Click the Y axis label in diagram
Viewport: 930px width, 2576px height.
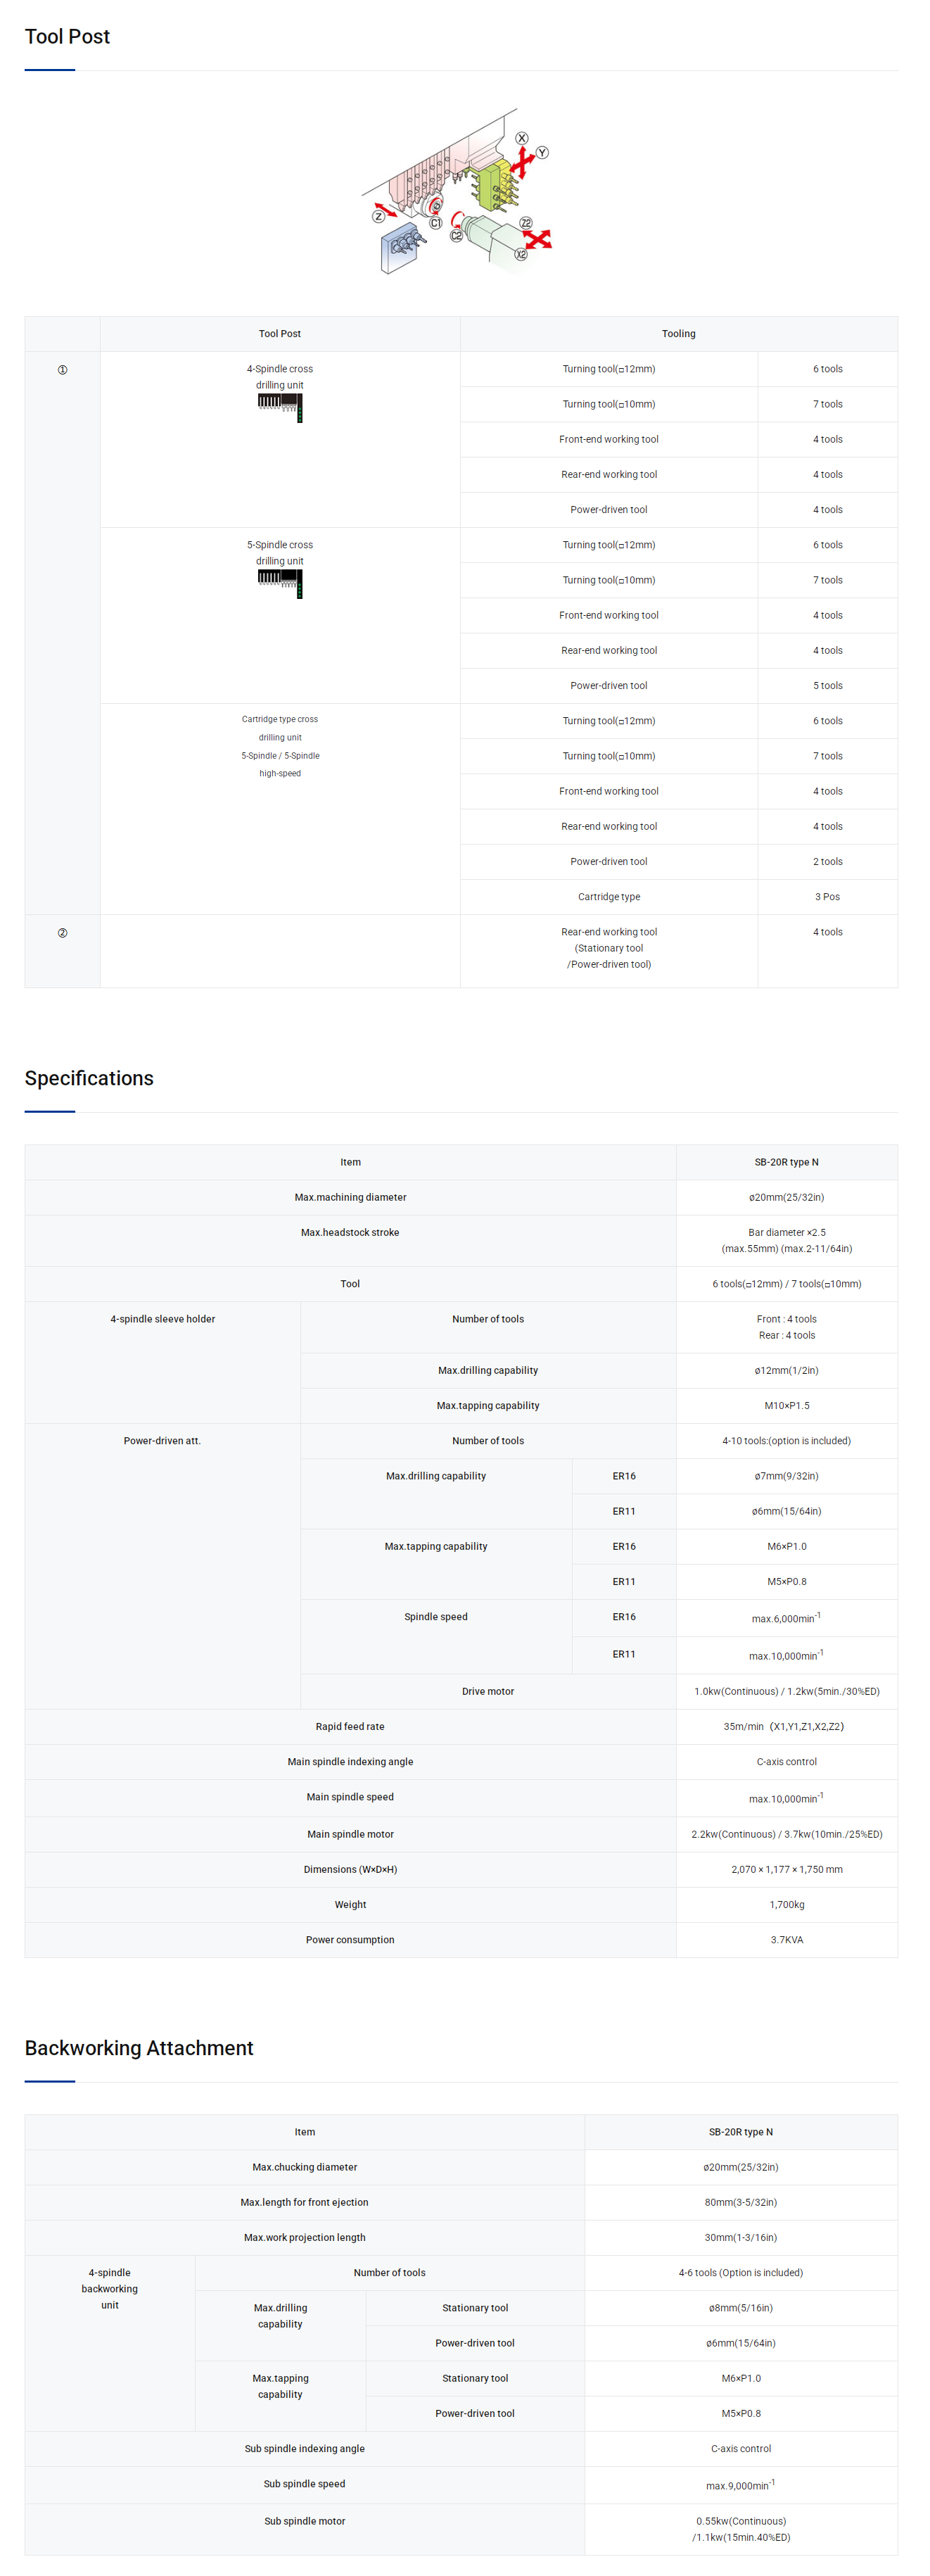(542, 153)
